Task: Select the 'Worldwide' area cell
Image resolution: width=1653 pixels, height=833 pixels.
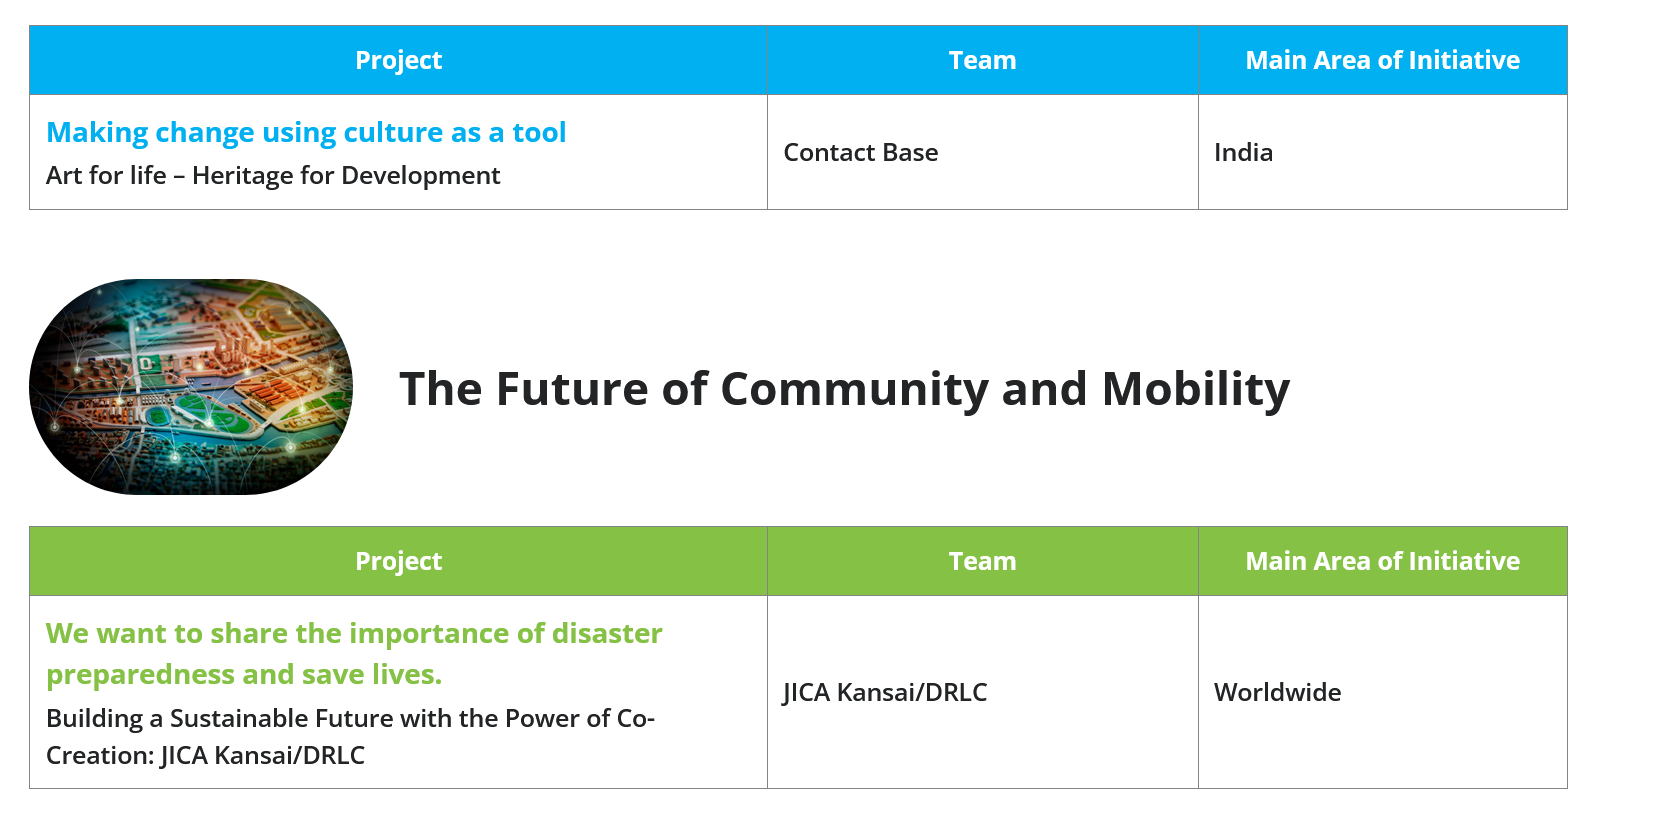Action: [x=1277, y=693]
